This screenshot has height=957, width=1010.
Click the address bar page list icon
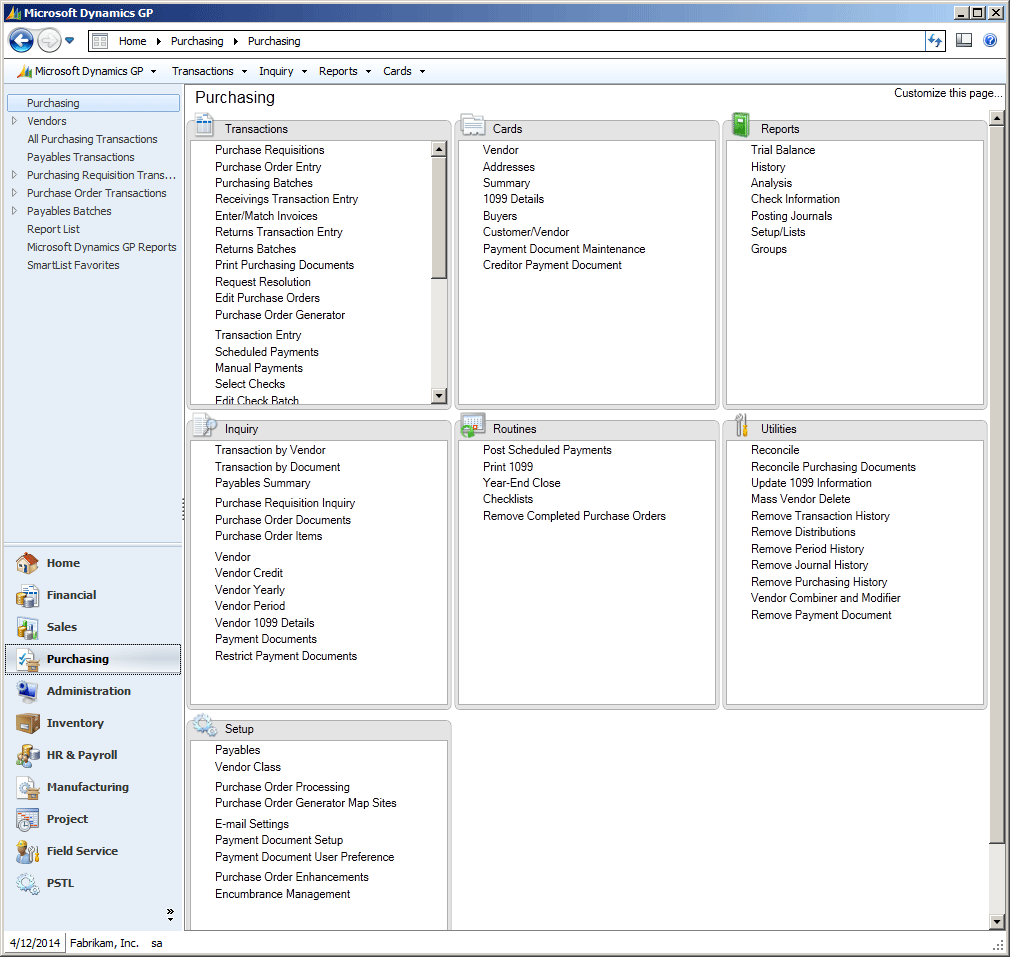tap(99, 41)
